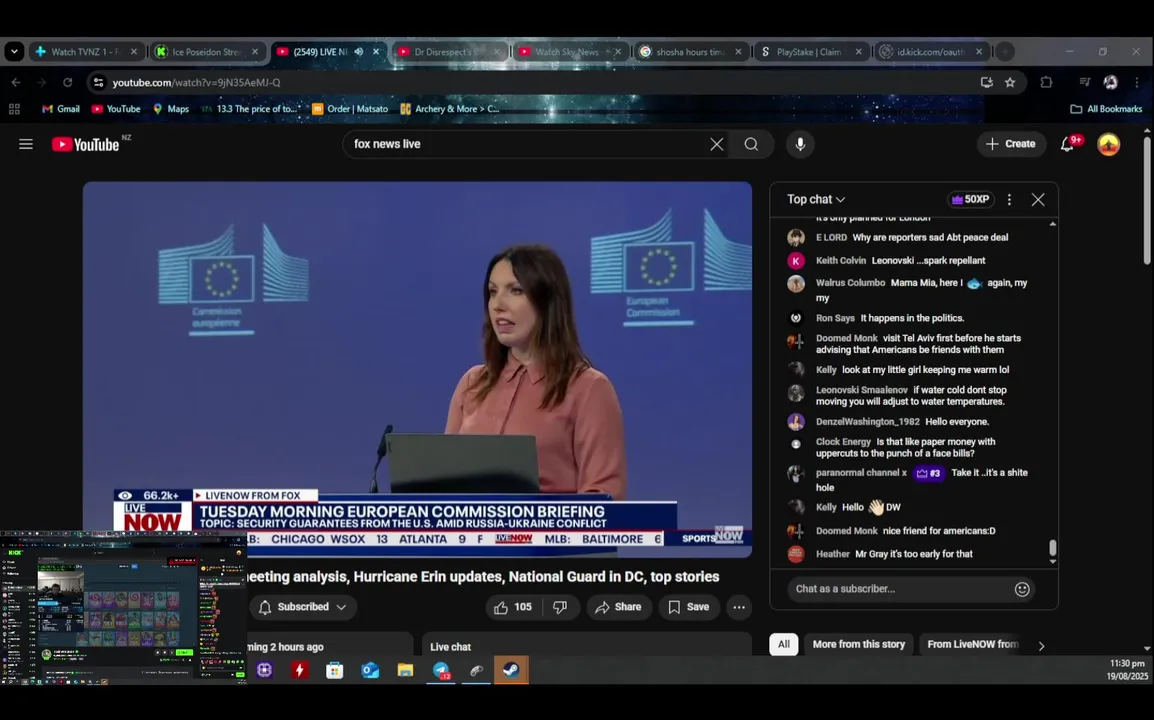This screenshot has width=1154, height=720.
Task: Open chat emoji picker
Action: (1022, 589)
